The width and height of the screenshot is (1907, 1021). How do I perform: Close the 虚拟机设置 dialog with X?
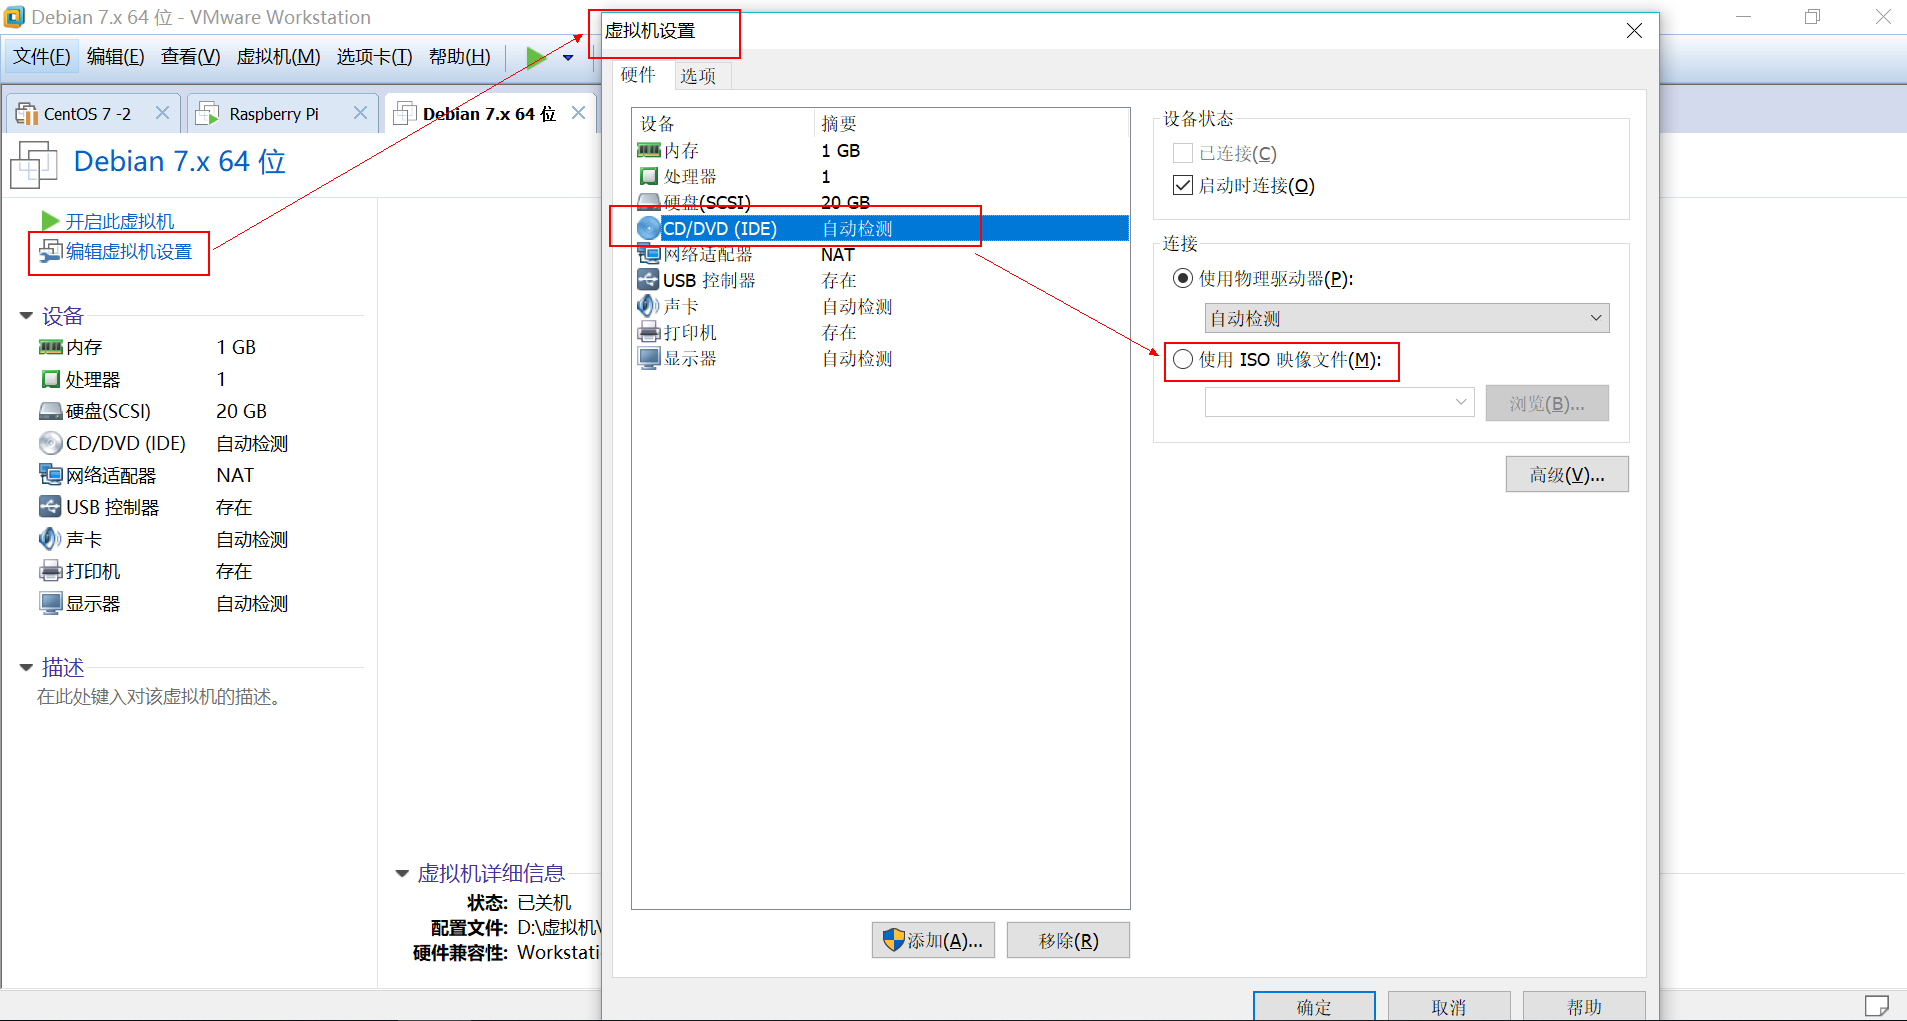1634,31
